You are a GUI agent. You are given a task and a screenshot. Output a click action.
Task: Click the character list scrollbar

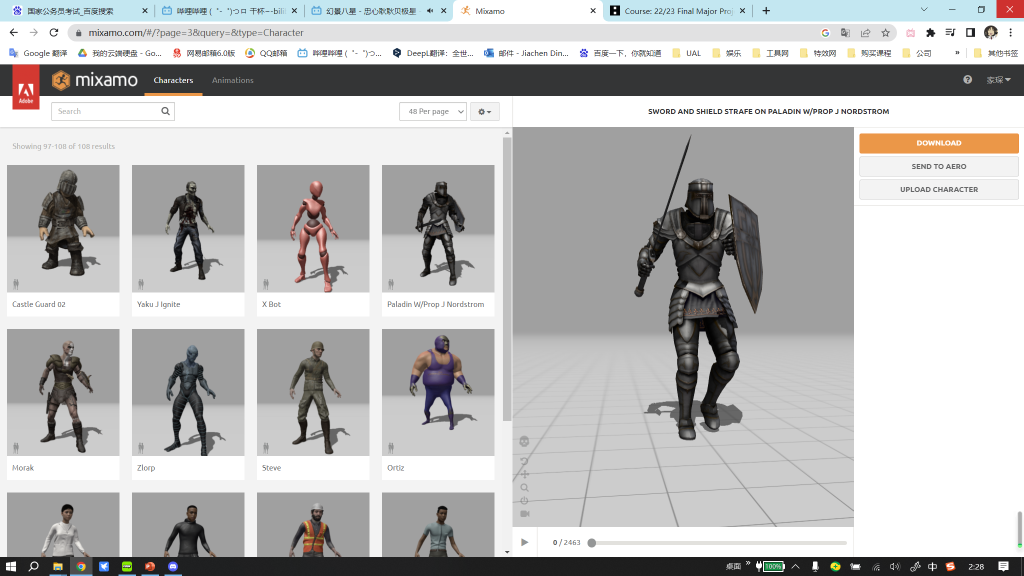[507, 280]
